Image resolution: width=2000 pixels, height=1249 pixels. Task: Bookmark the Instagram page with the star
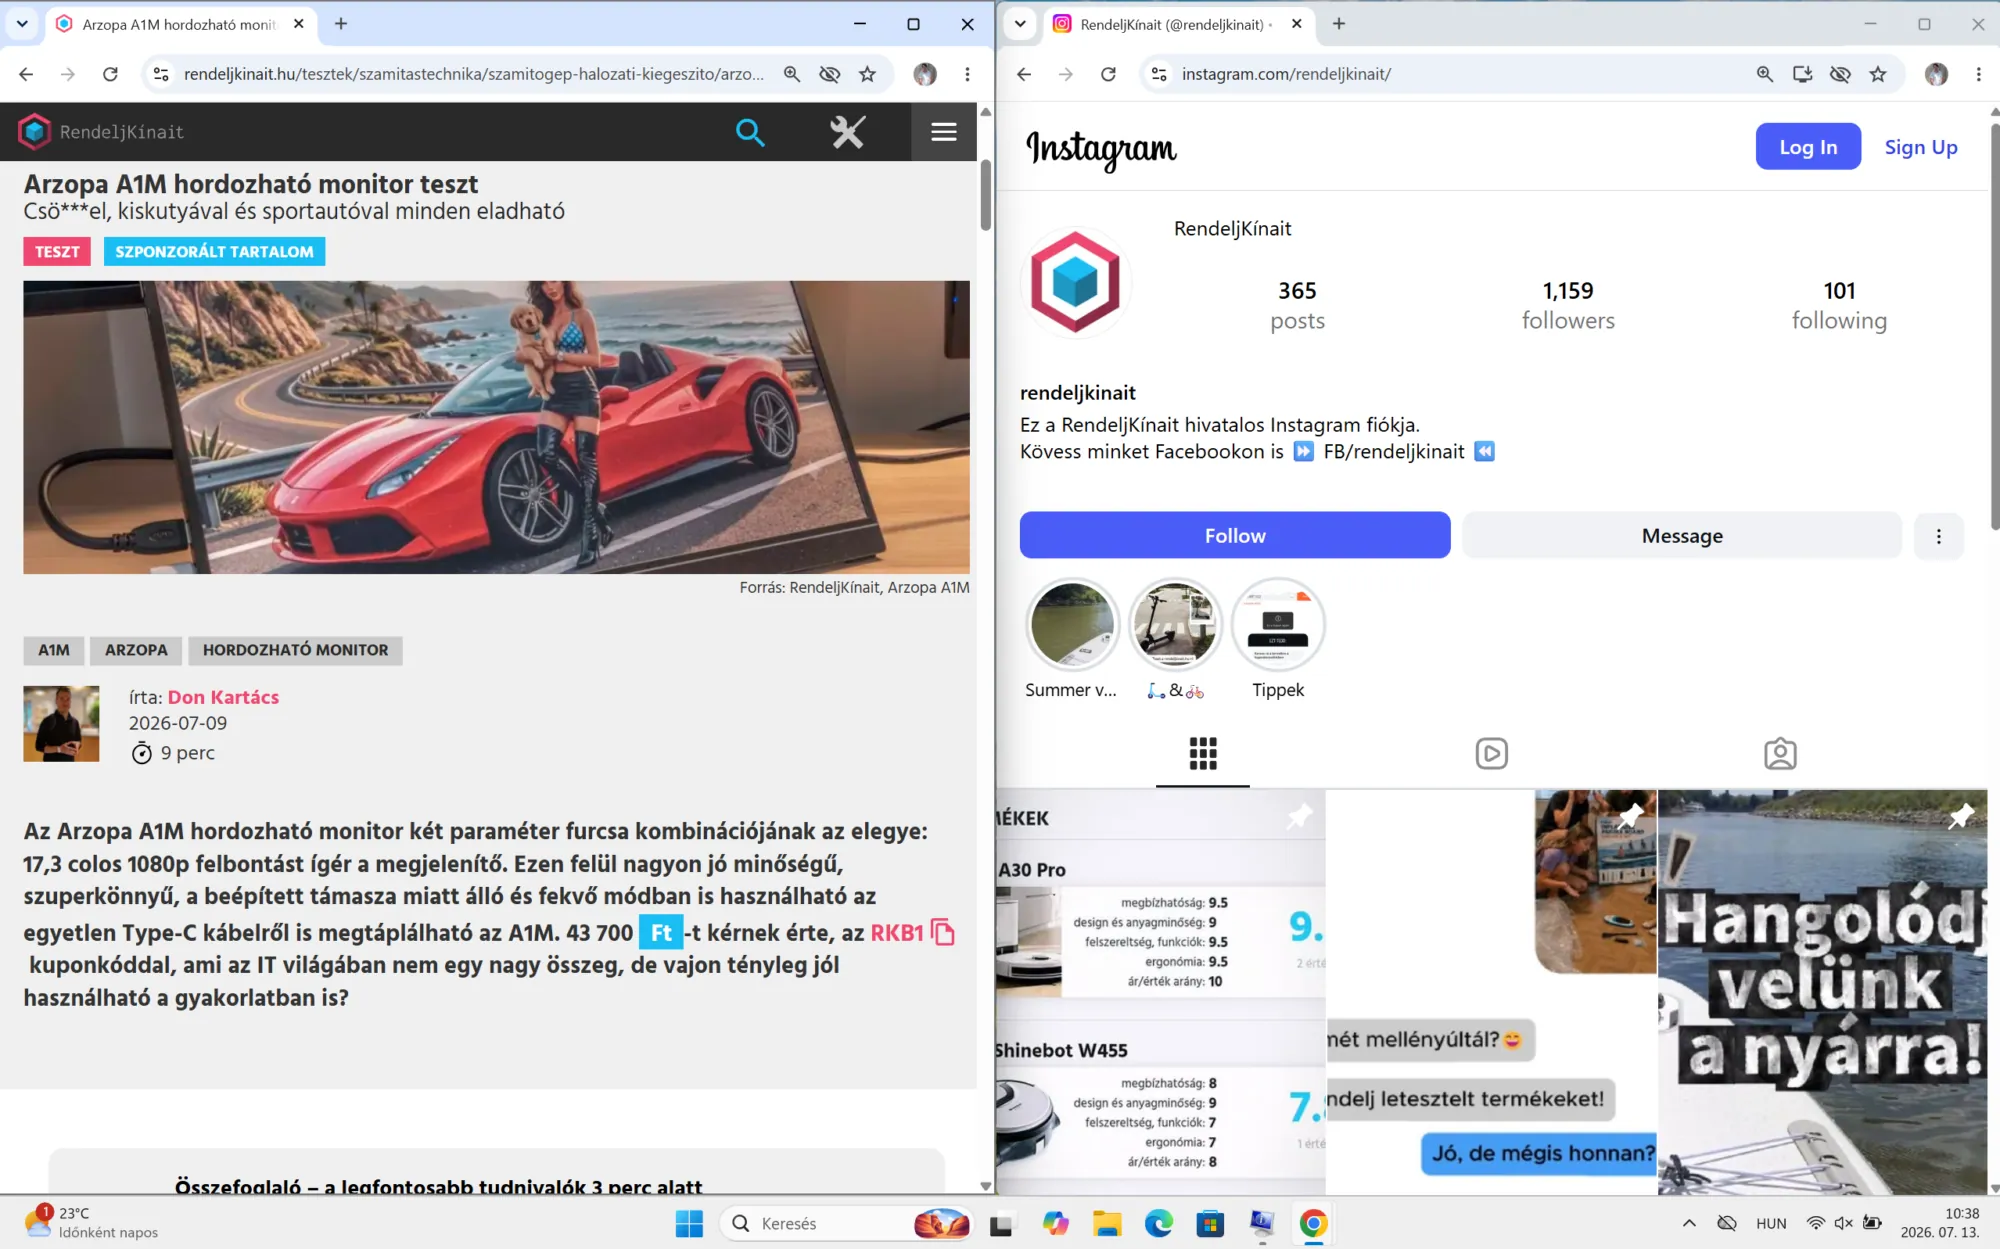tap(1878, 74)
